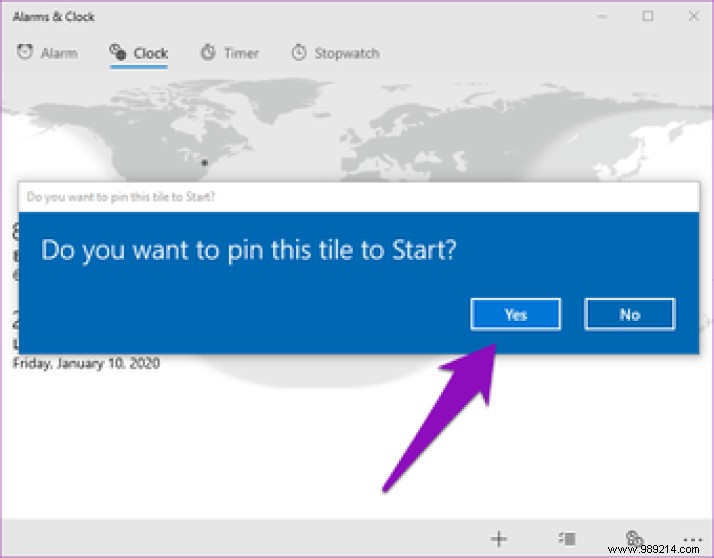
Task: Minimize the Alarms & Clock window
Action: pyautogui.click(x=602, y=16)
